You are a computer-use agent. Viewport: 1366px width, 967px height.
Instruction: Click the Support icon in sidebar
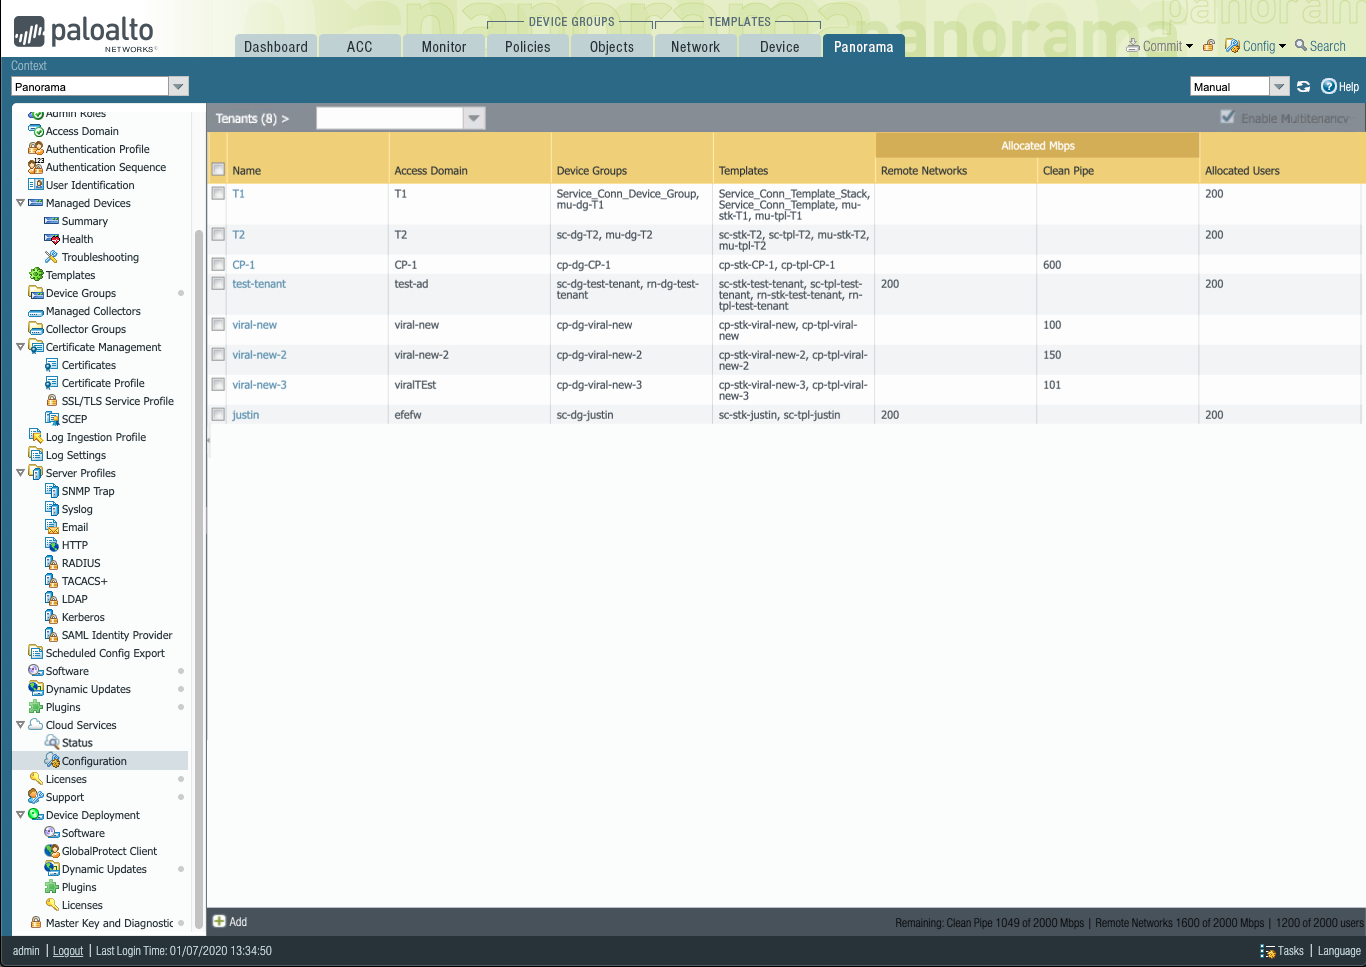click(x=36, y=797)
